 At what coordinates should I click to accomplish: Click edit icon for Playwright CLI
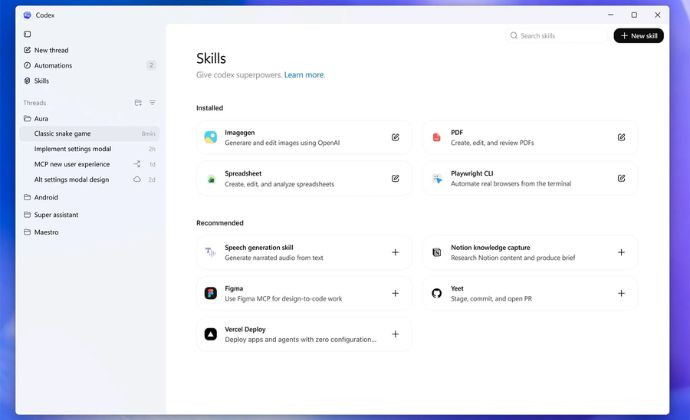[x=621, y=179]
